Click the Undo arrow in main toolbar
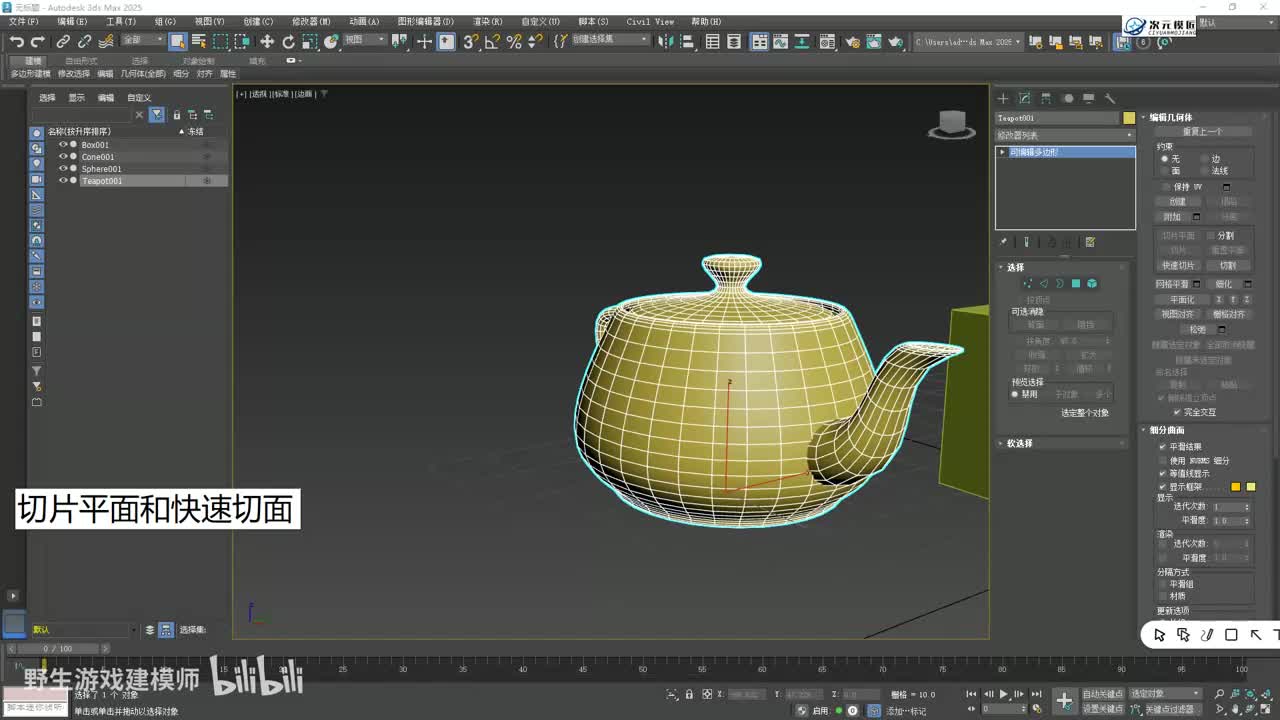1280x720 pixels. click(x=17, y=41)
